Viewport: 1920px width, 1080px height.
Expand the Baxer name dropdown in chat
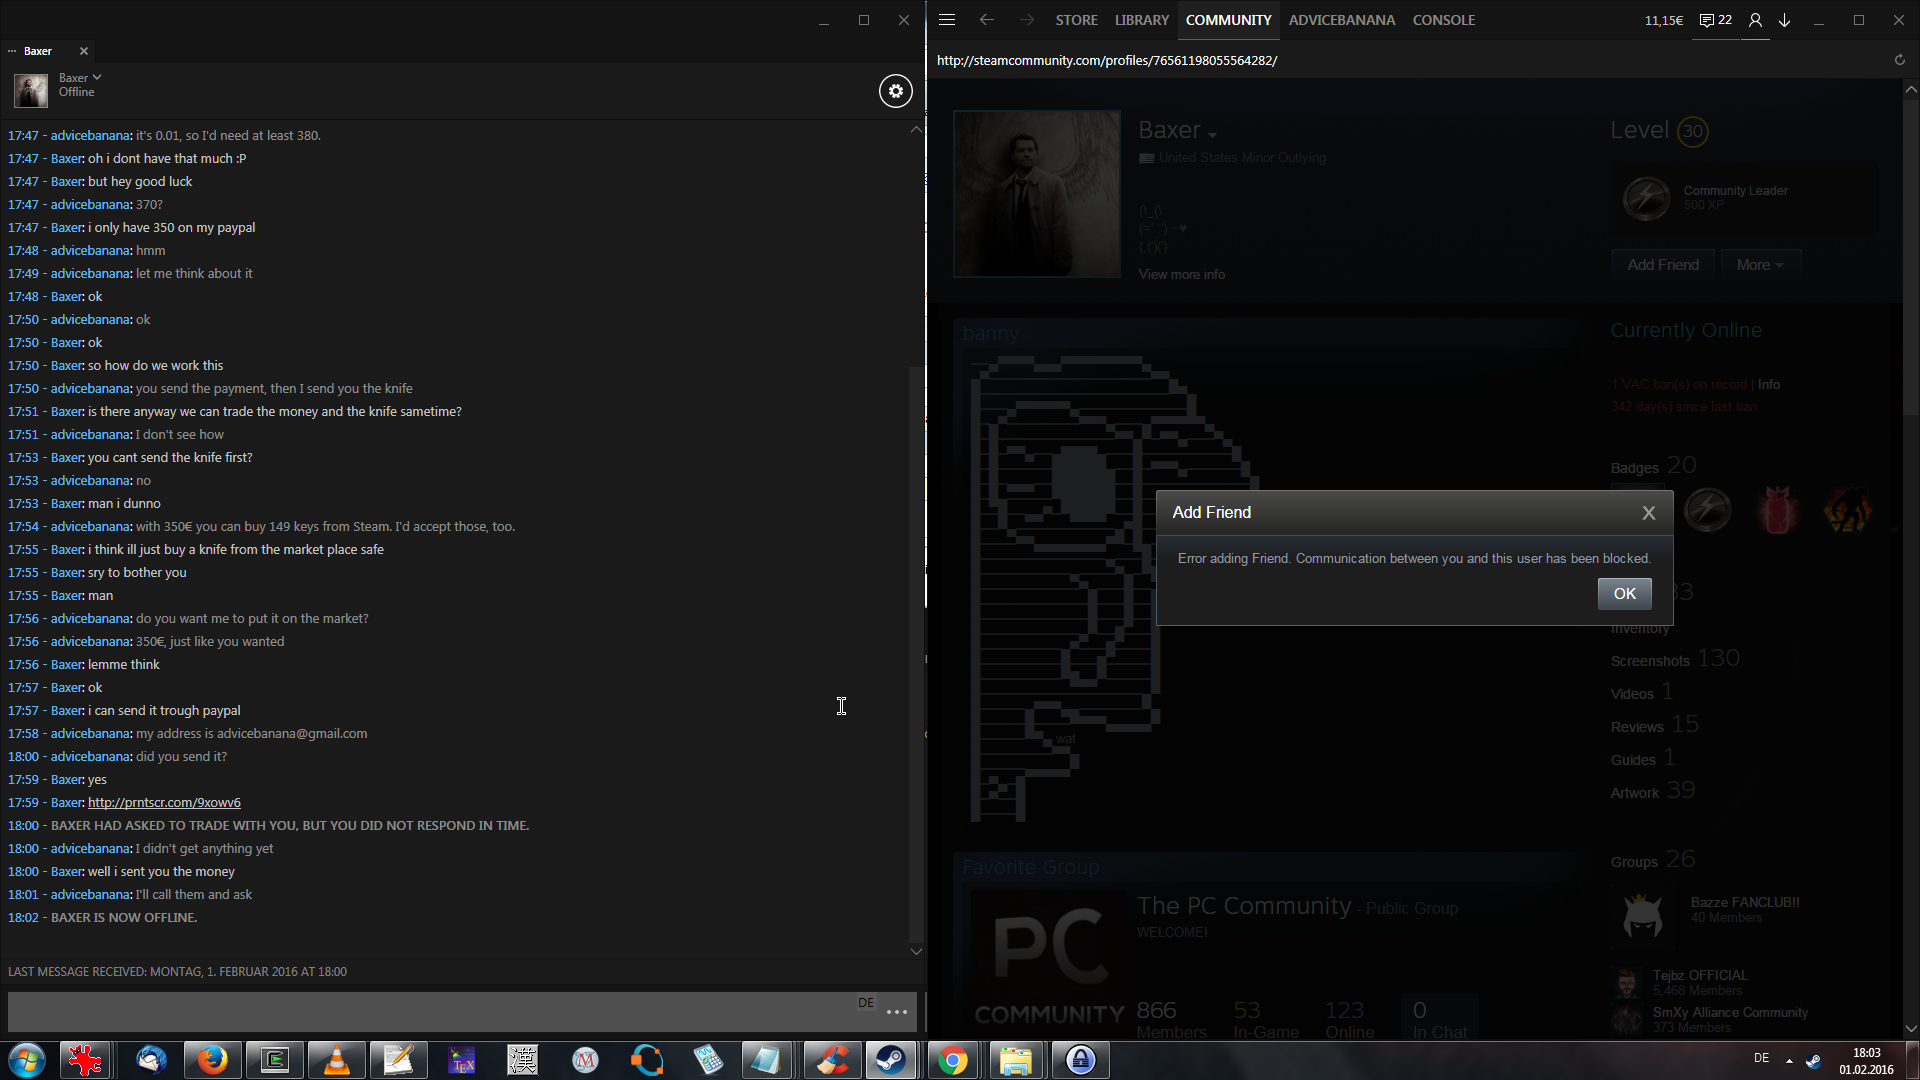96,77
